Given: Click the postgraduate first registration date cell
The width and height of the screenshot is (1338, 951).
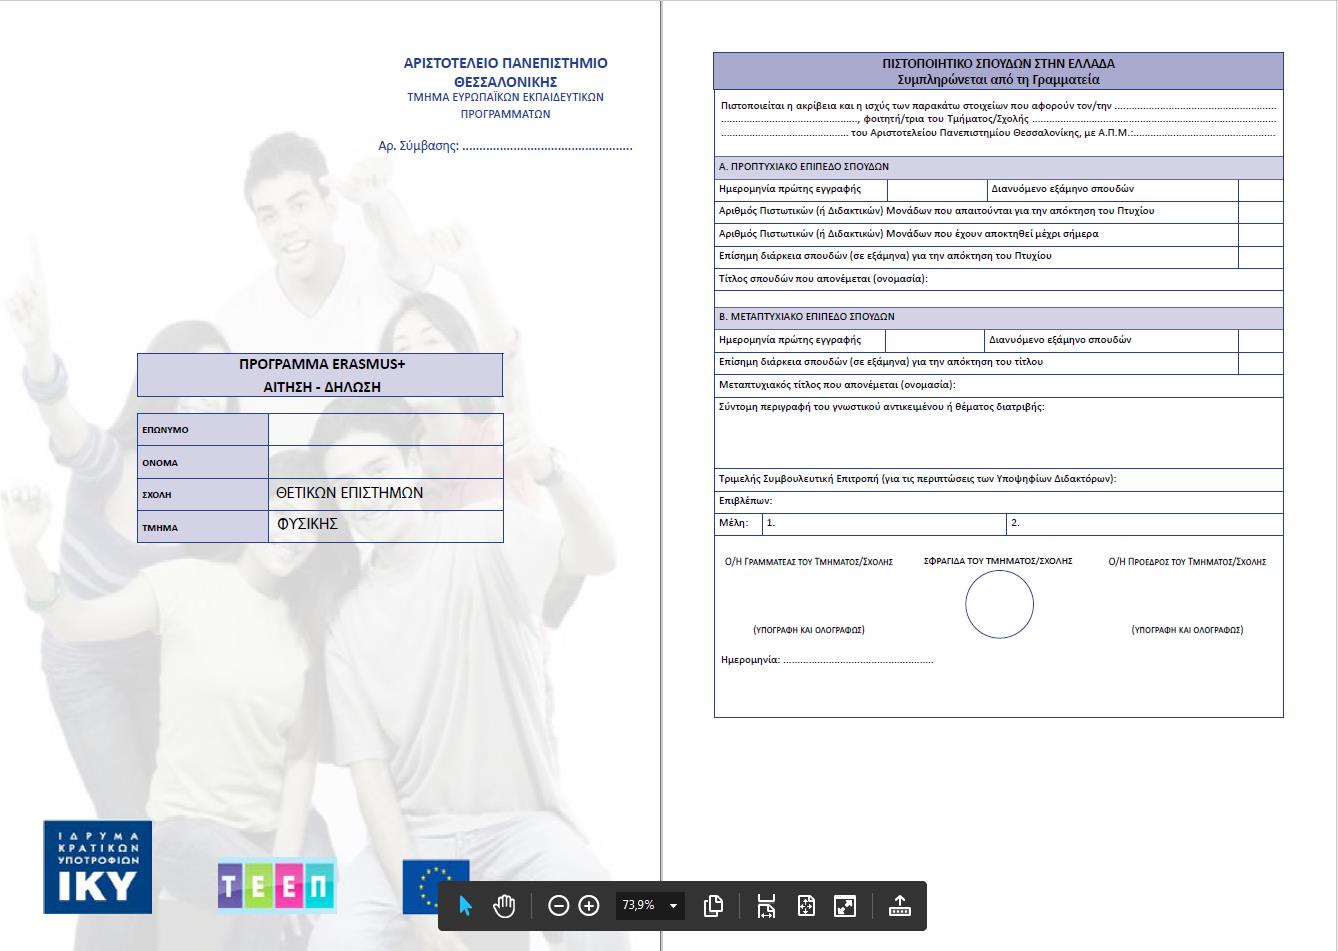Looking at the screenshot, I should click(x=935, y=340).
